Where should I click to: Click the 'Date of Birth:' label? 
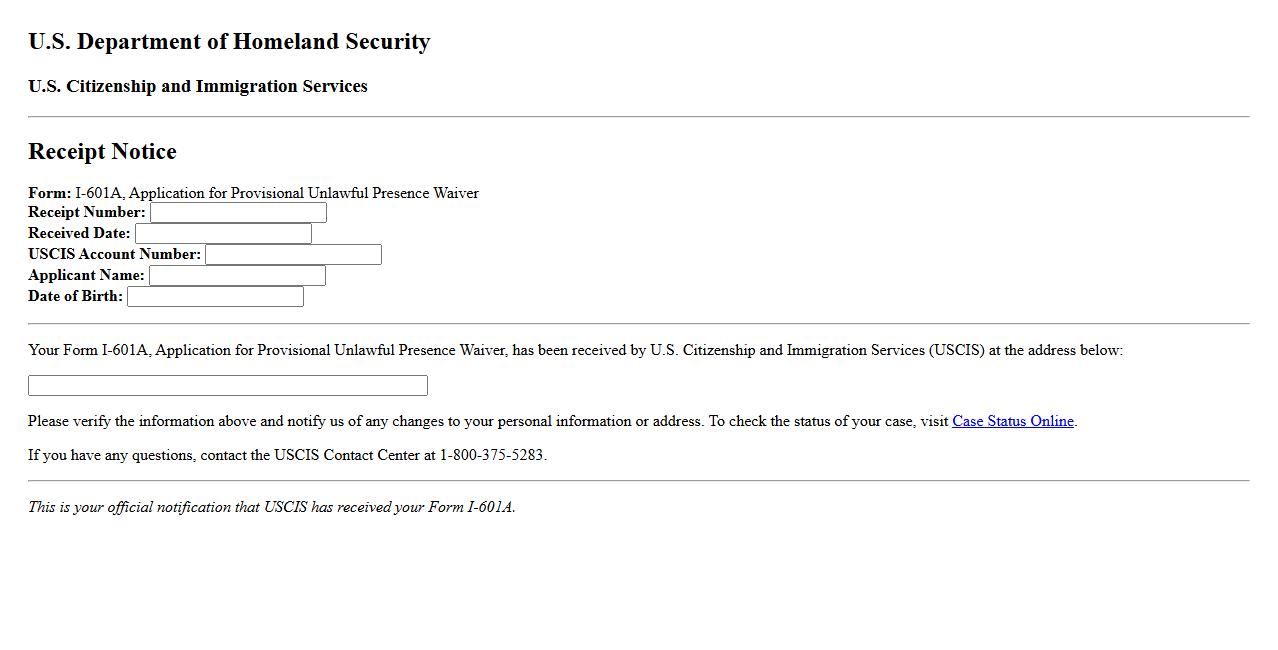tap(75, 297)
